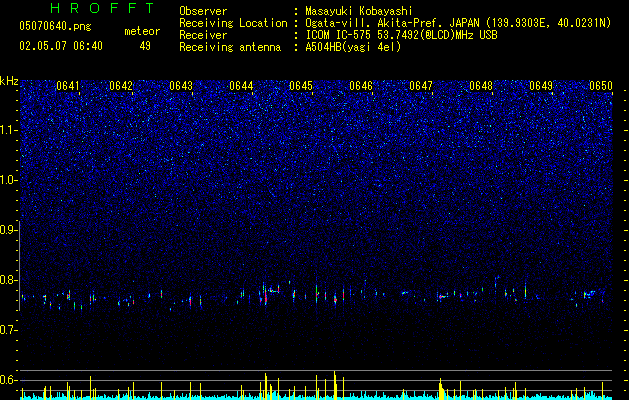Click the 1.0 kHz frequency label

tap(8, 180)
